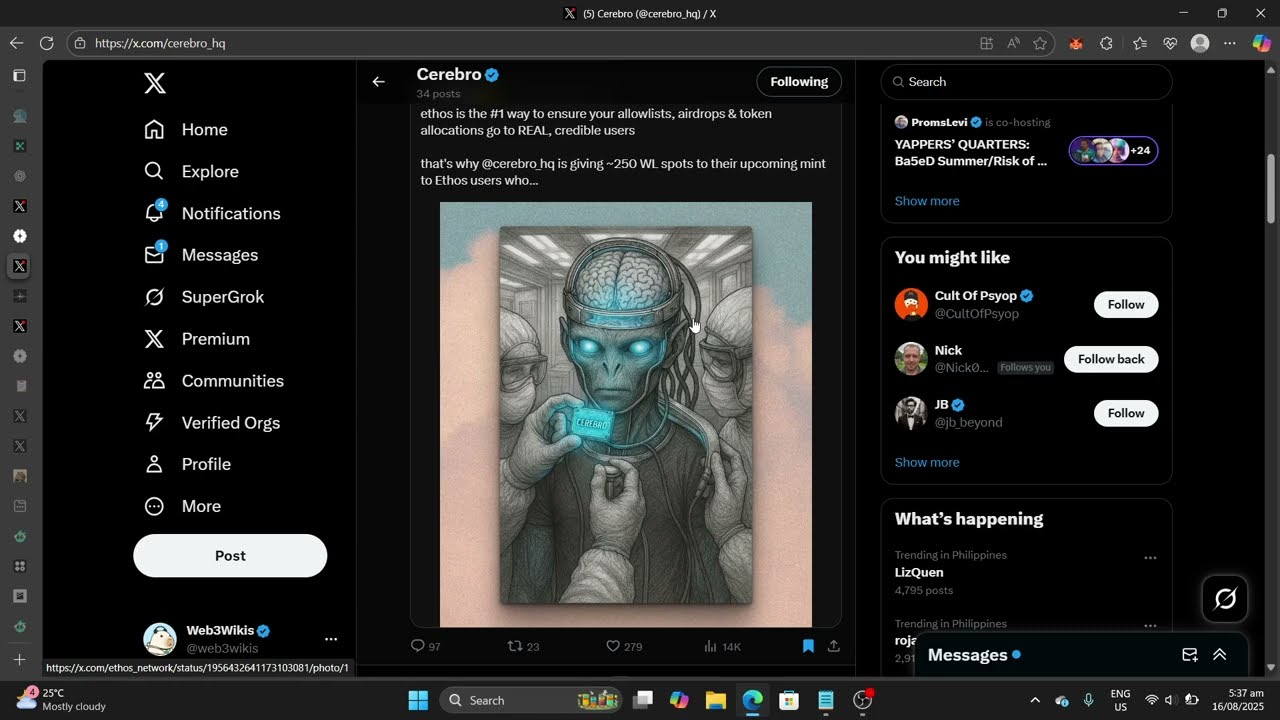Viewport: 1280px width, 720px height.
Task: Open Verified Orgs in left navigation
Action: pos(212,423)
